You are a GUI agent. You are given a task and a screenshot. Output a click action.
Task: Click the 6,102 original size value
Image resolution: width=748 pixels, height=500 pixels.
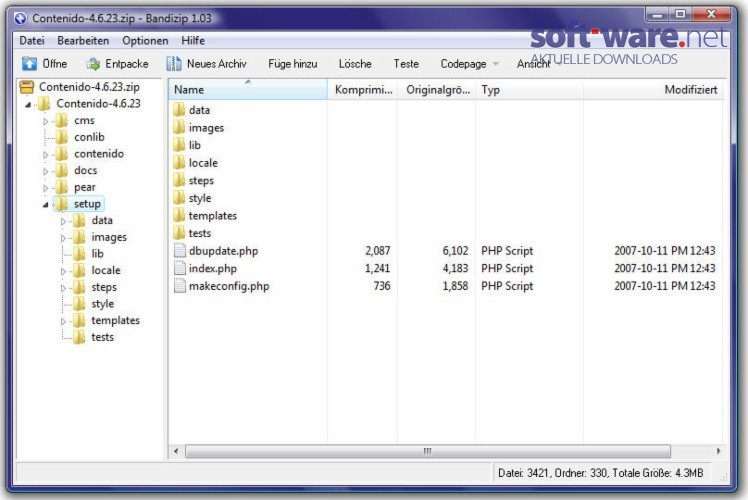455,251
